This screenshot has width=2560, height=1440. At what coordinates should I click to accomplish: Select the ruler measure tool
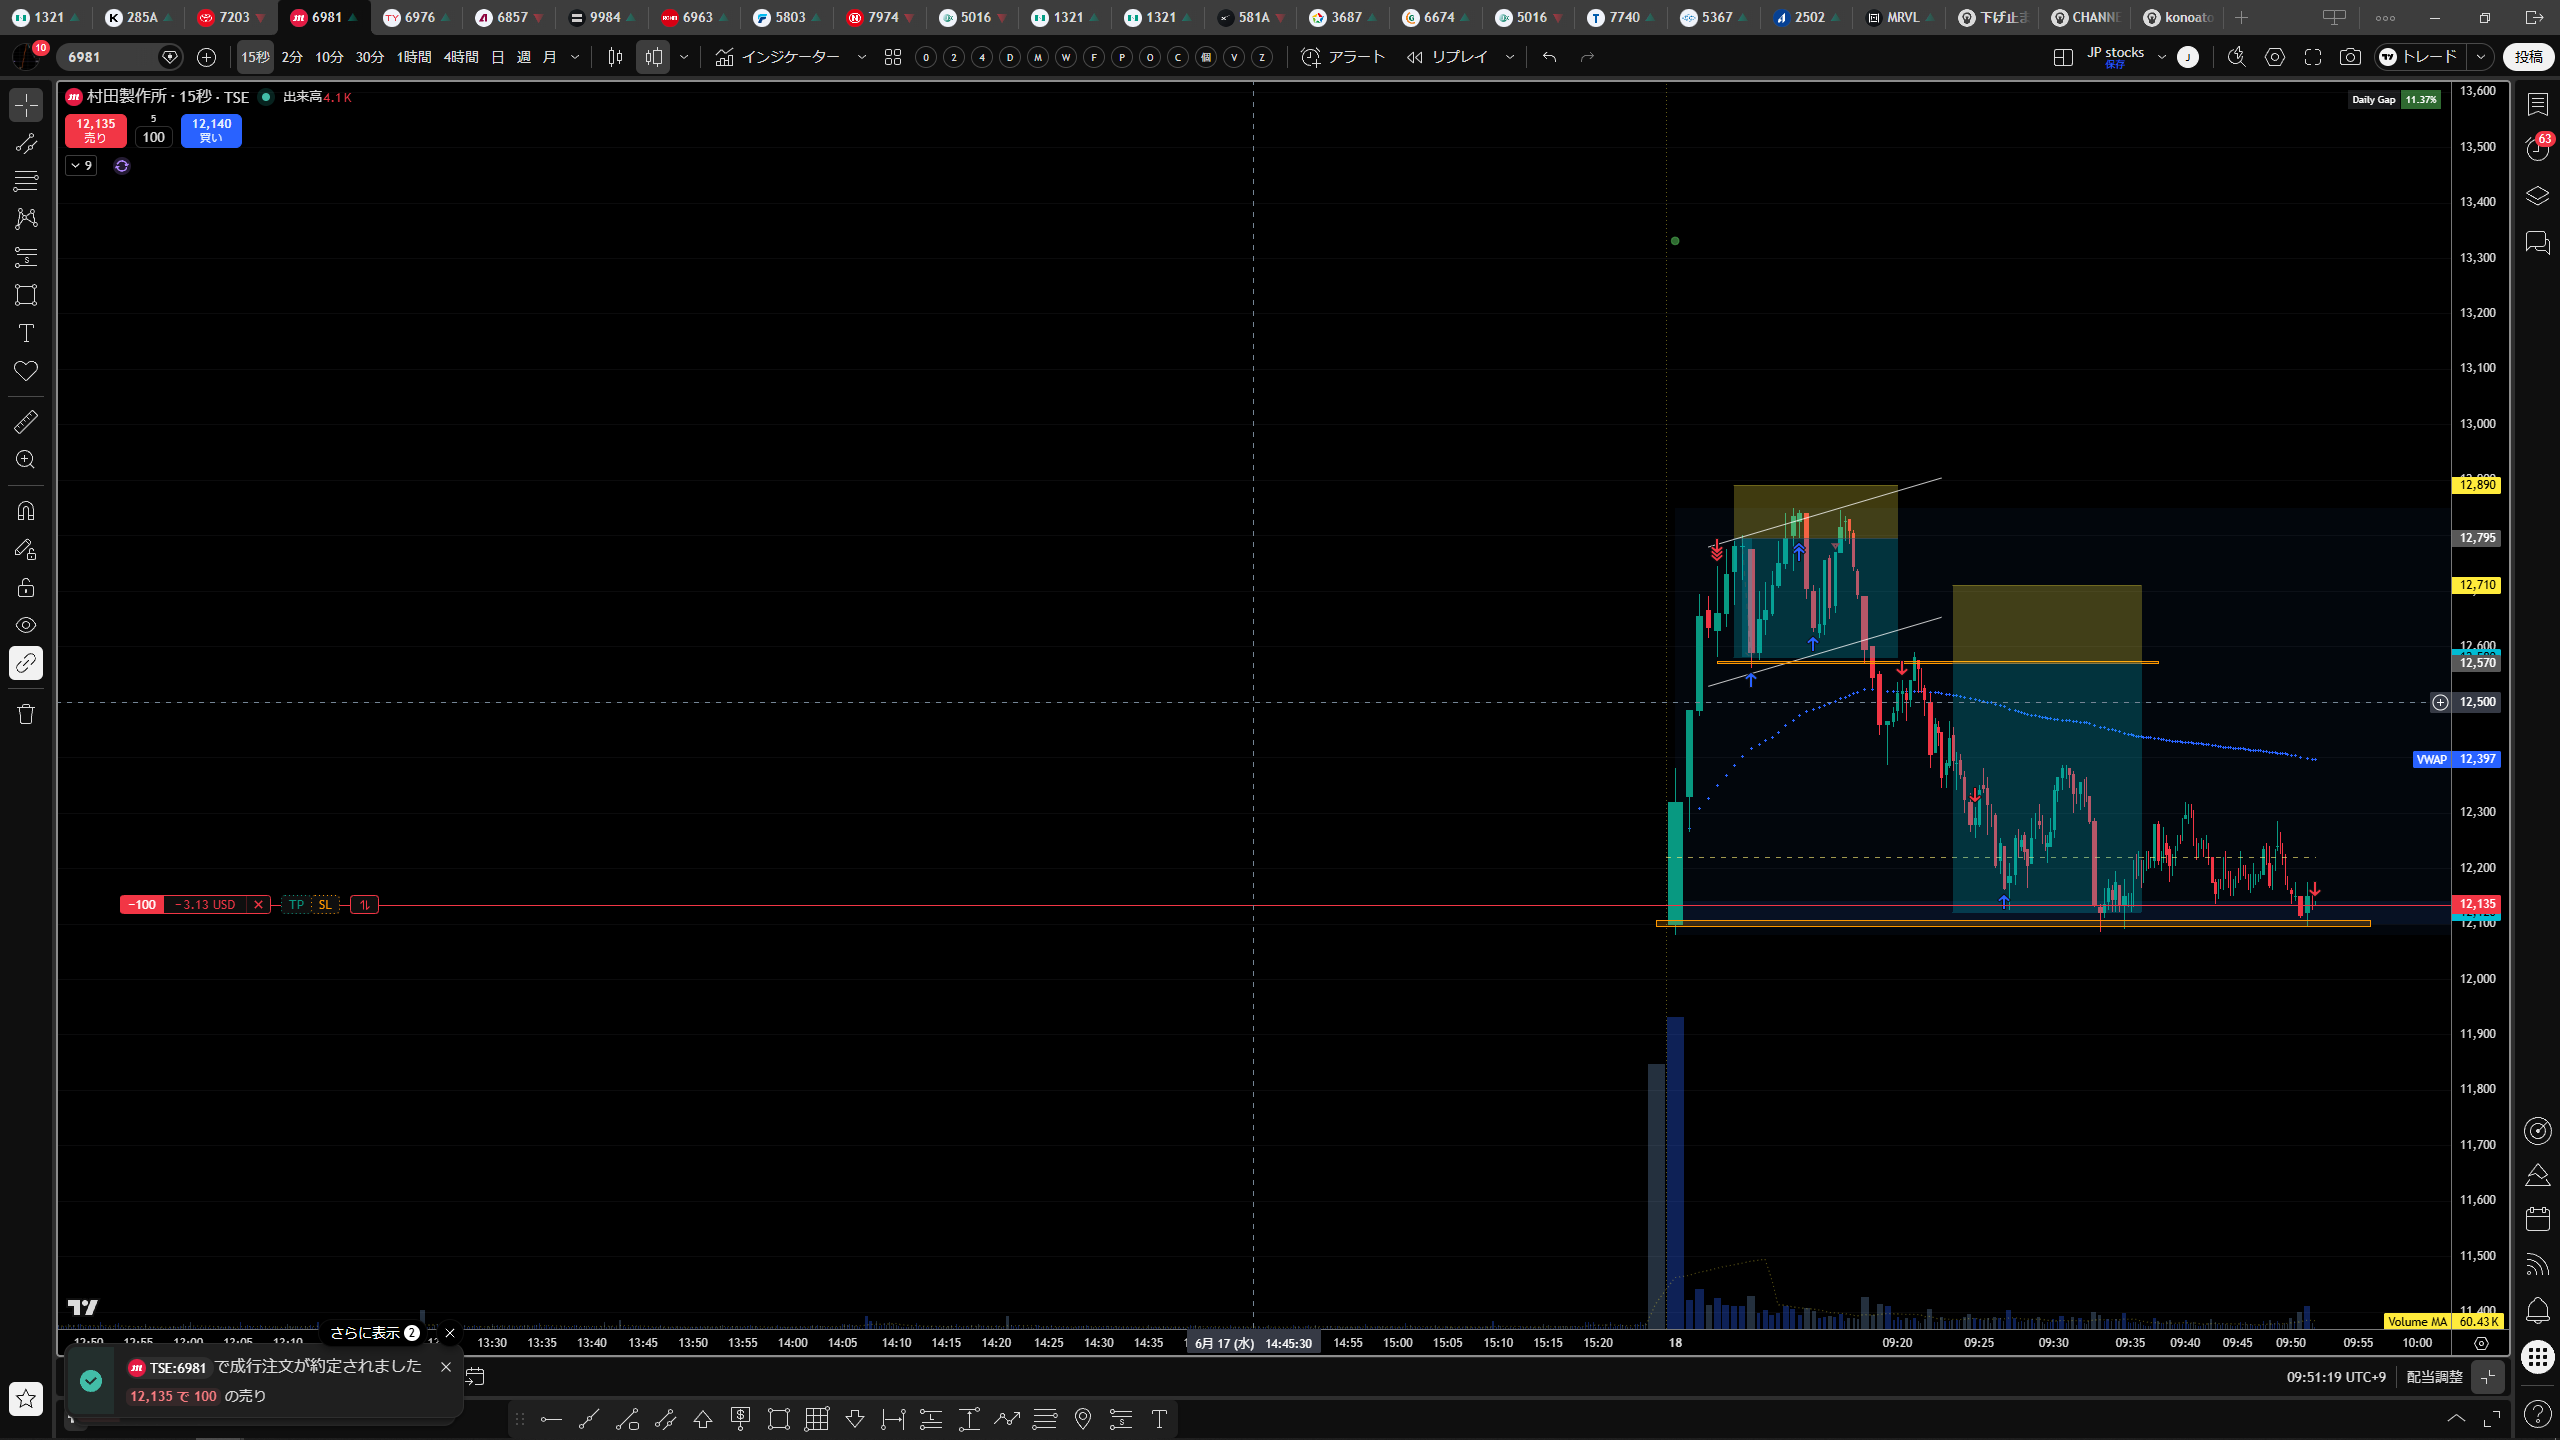point(26,422)
